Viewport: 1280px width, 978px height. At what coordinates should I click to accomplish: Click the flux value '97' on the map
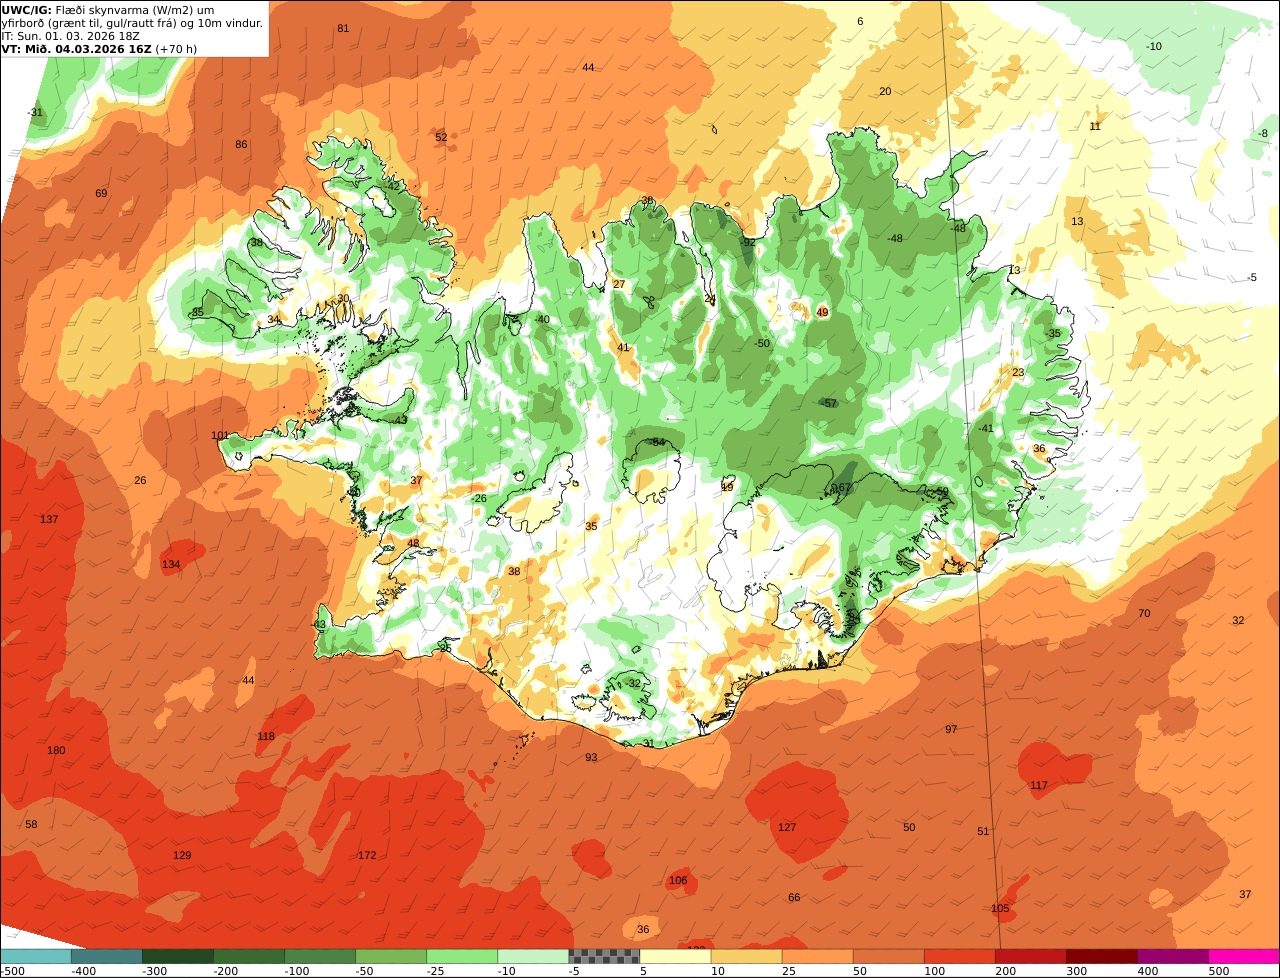[x=951, y=729]
